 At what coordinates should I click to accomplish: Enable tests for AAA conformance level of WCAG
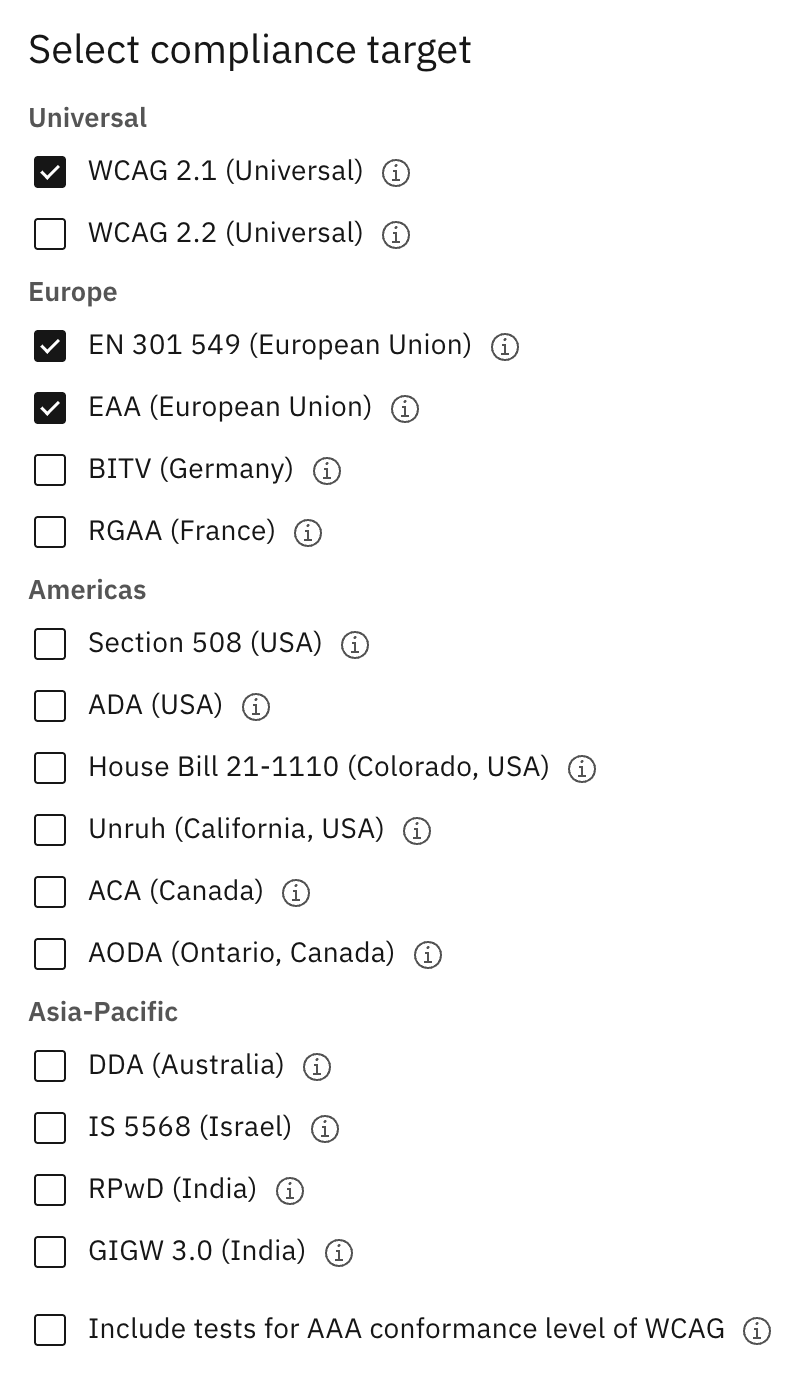pyautogui.click(x=49, y=1330)
